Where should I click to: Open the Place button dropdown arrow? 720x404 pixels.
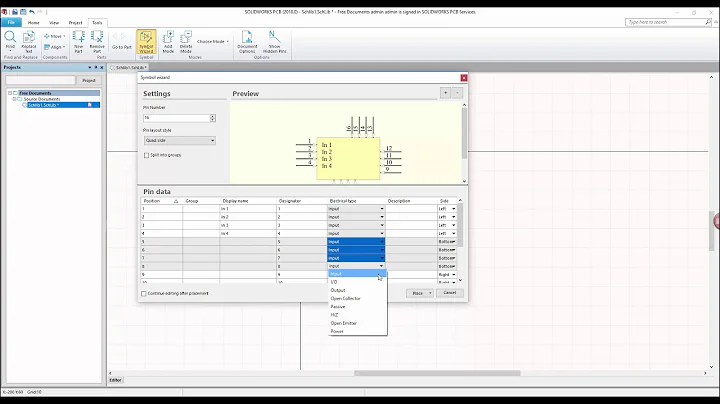coord(430,293)
